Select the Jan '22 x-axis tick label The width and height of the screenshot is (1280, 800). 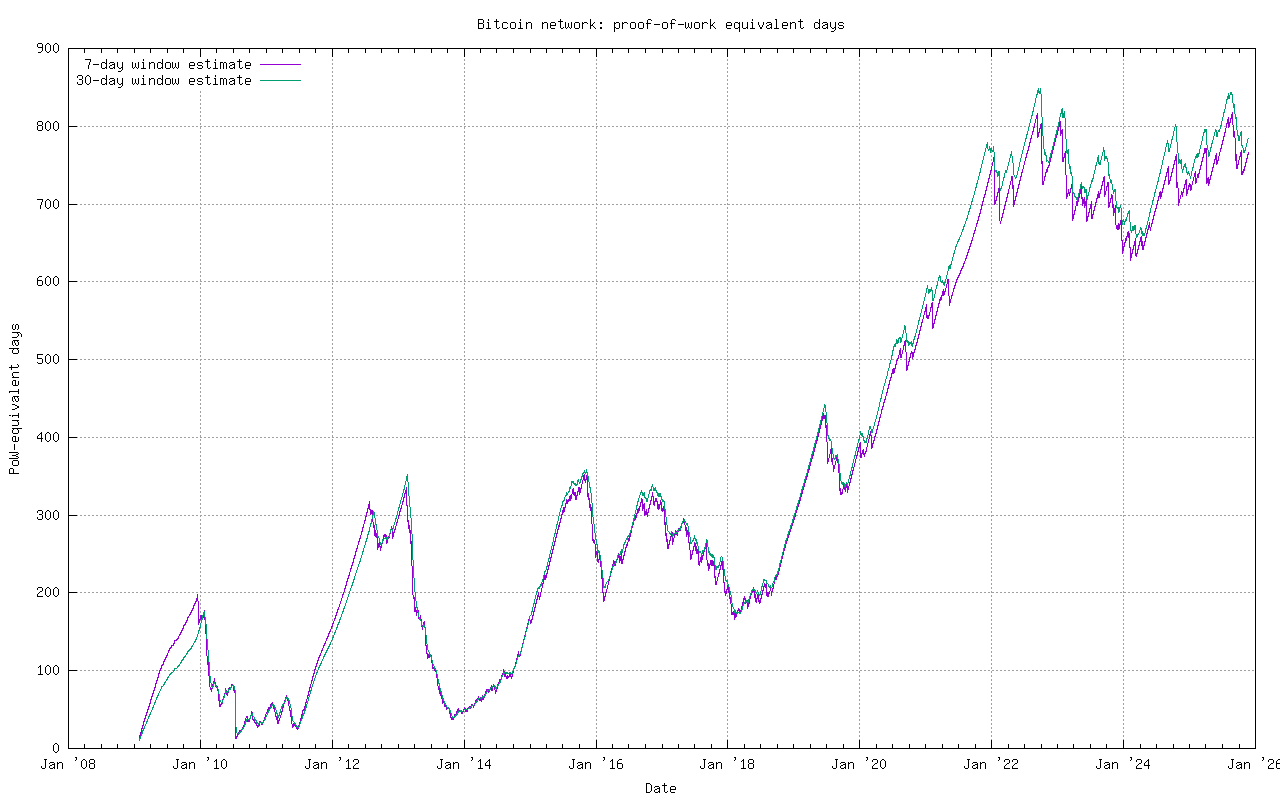(991, 765)
